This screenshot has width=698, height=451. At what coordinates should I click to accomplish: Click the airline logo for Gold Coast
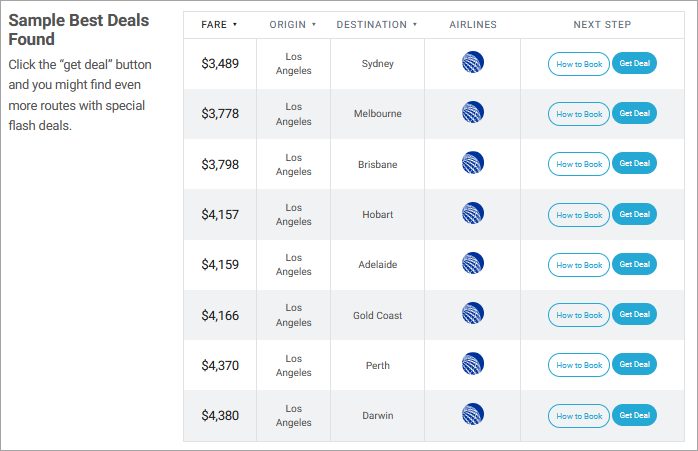[x=473, y=314]
